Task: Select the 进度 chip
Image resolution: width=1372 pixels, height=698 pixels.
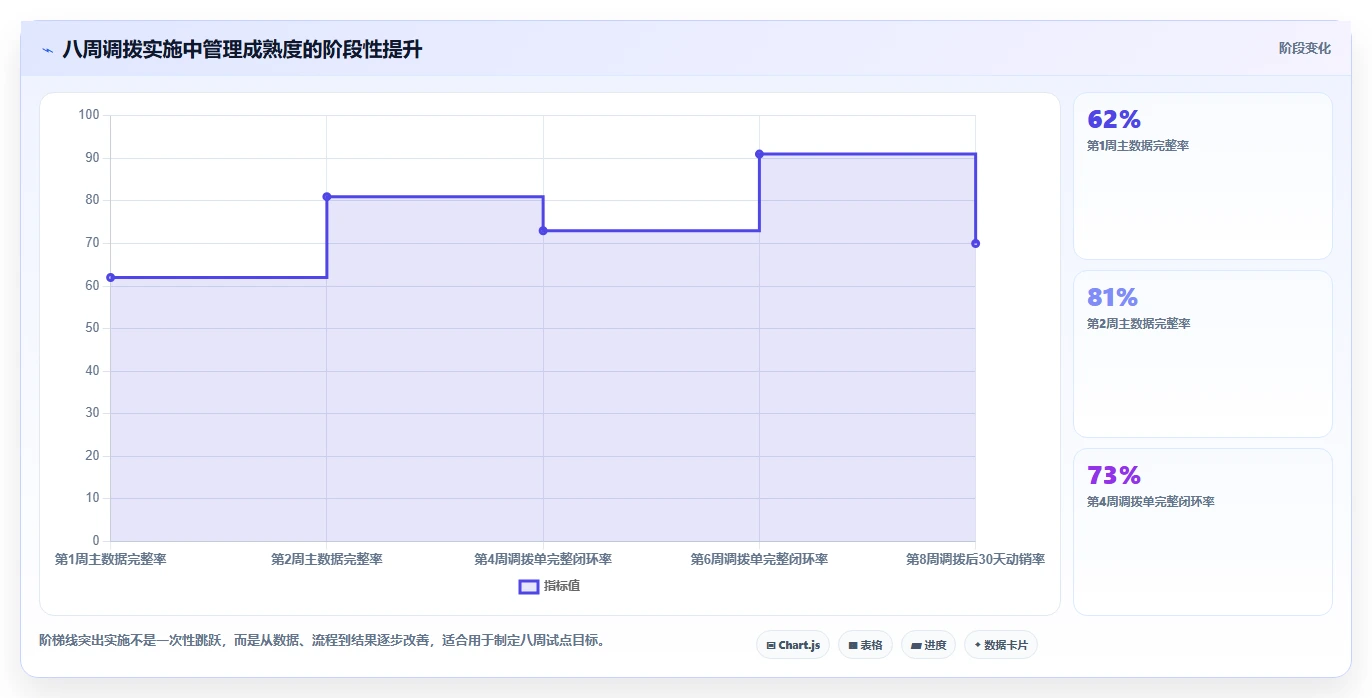Action: point(928,645)
